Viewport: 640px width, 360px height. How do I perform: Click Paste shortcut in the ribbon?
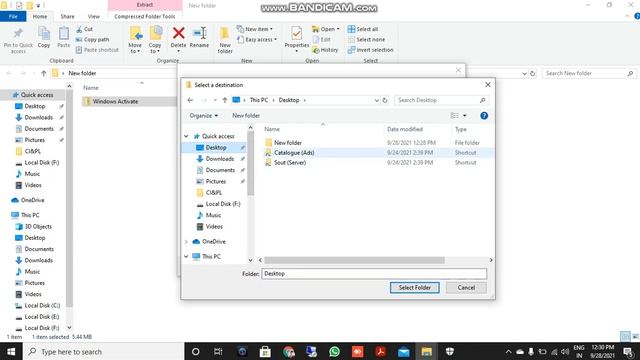coord(97,50)
